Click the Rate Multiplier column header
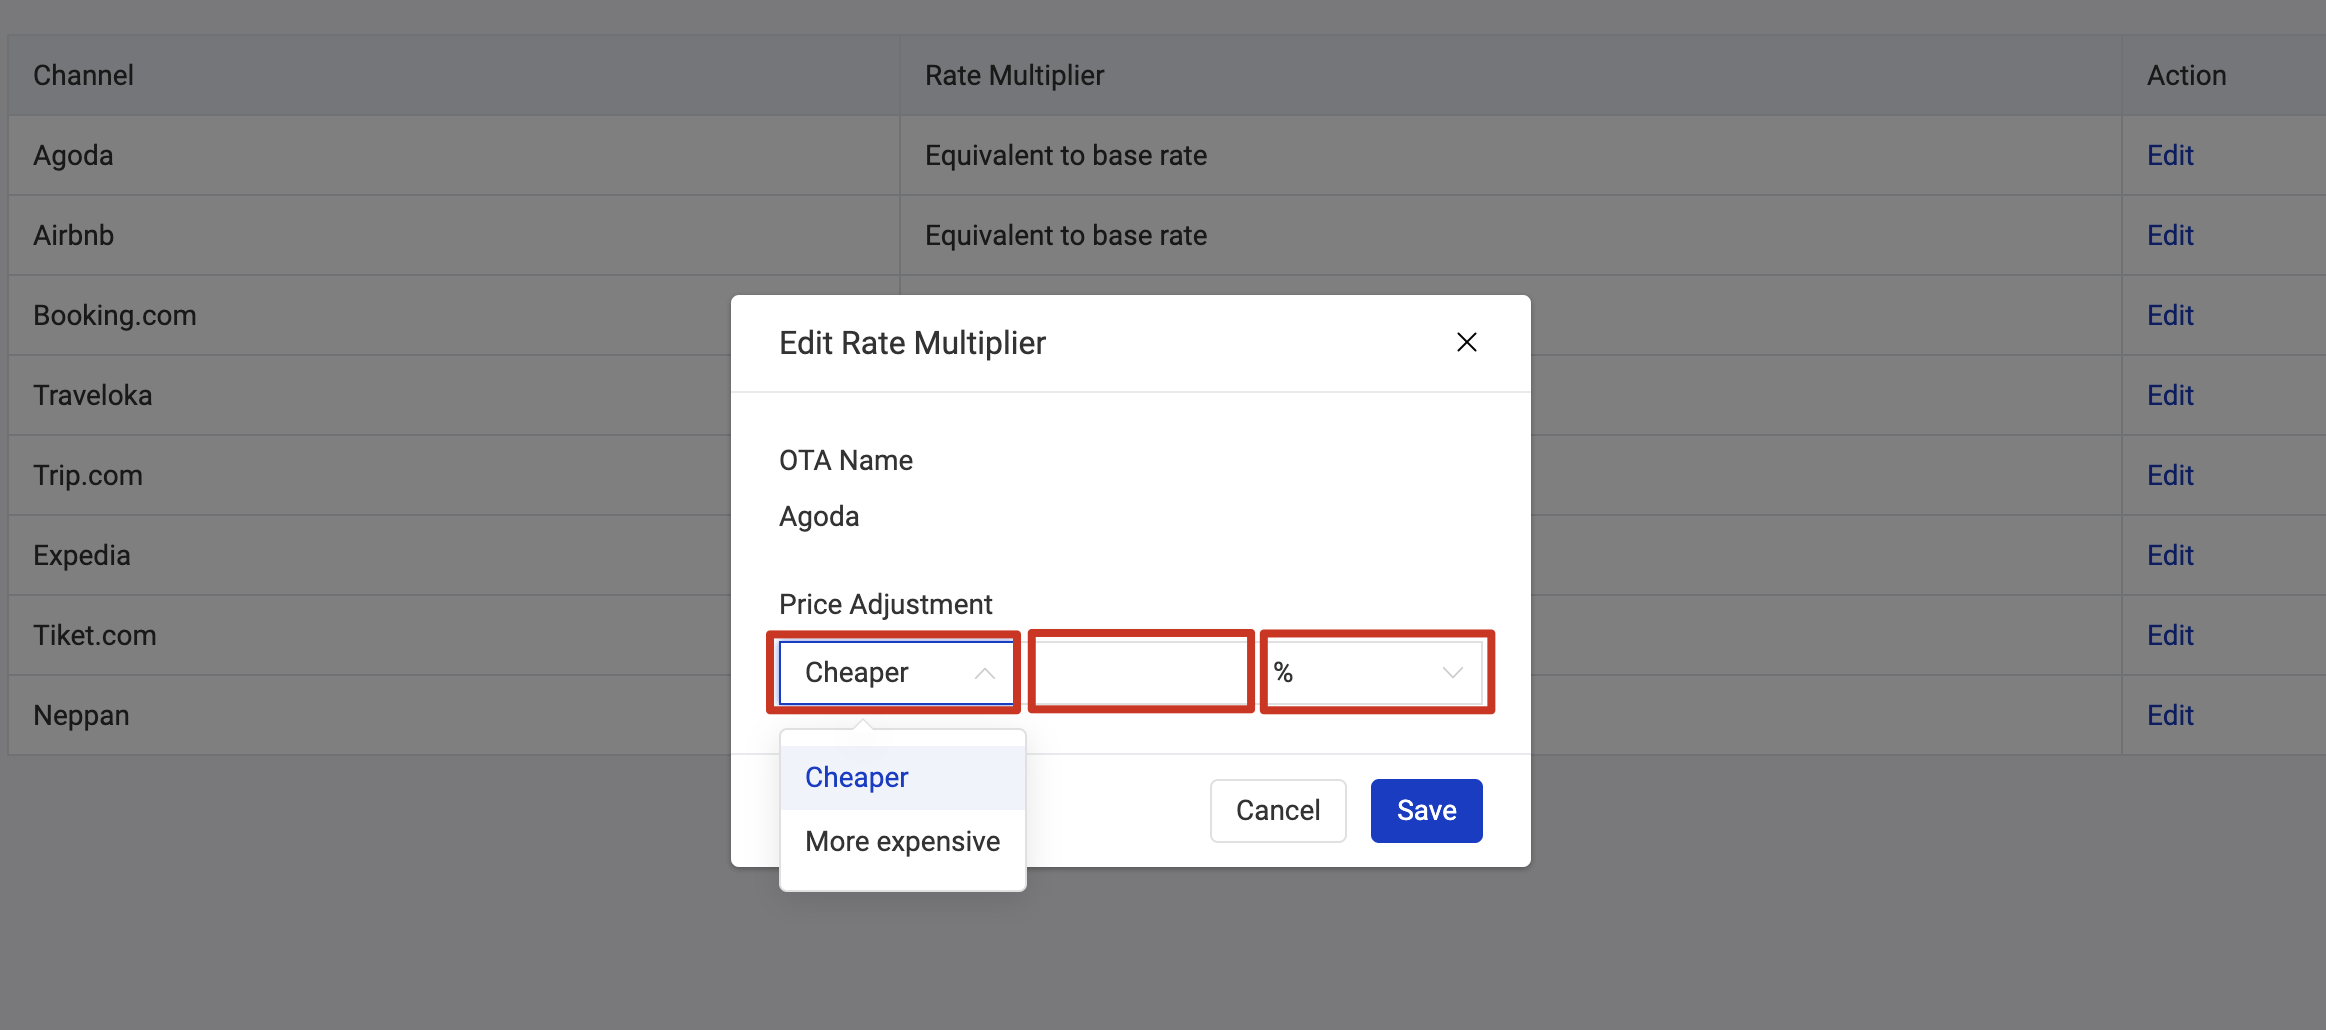2326x1030 pixels. pyautogui.click(x=1014, y=75)
